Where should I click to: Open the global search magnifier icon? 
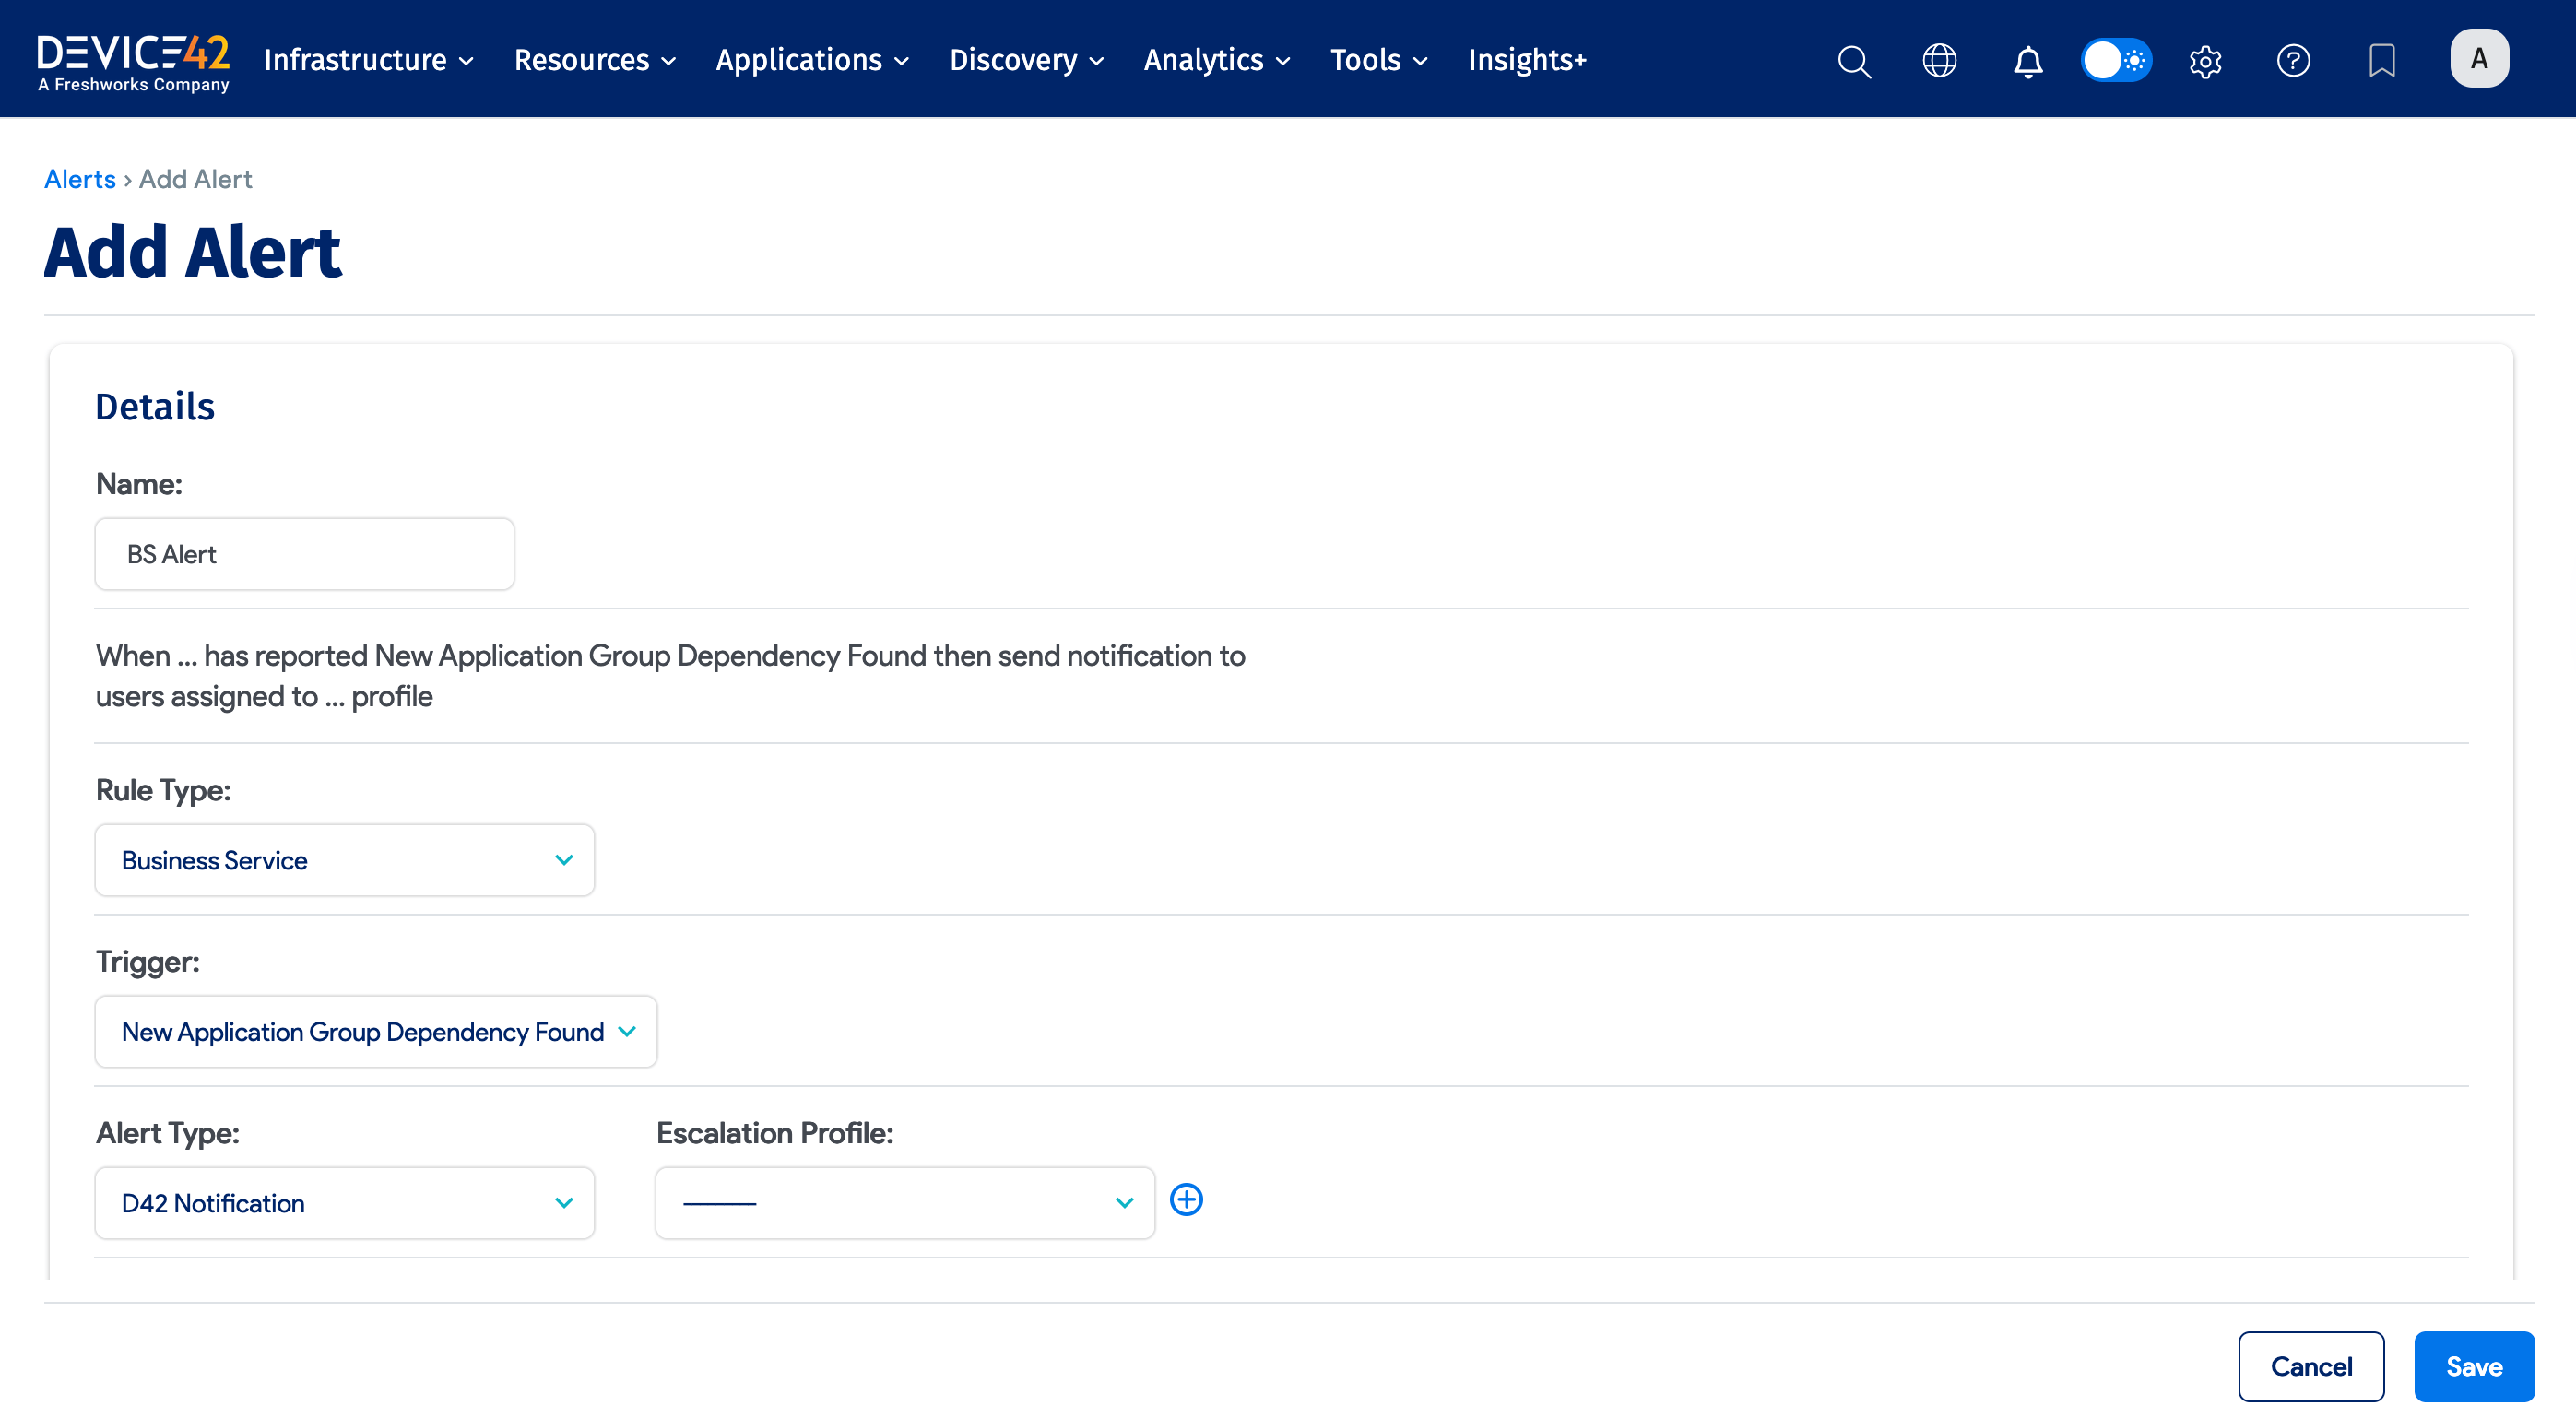[1853, 60]
